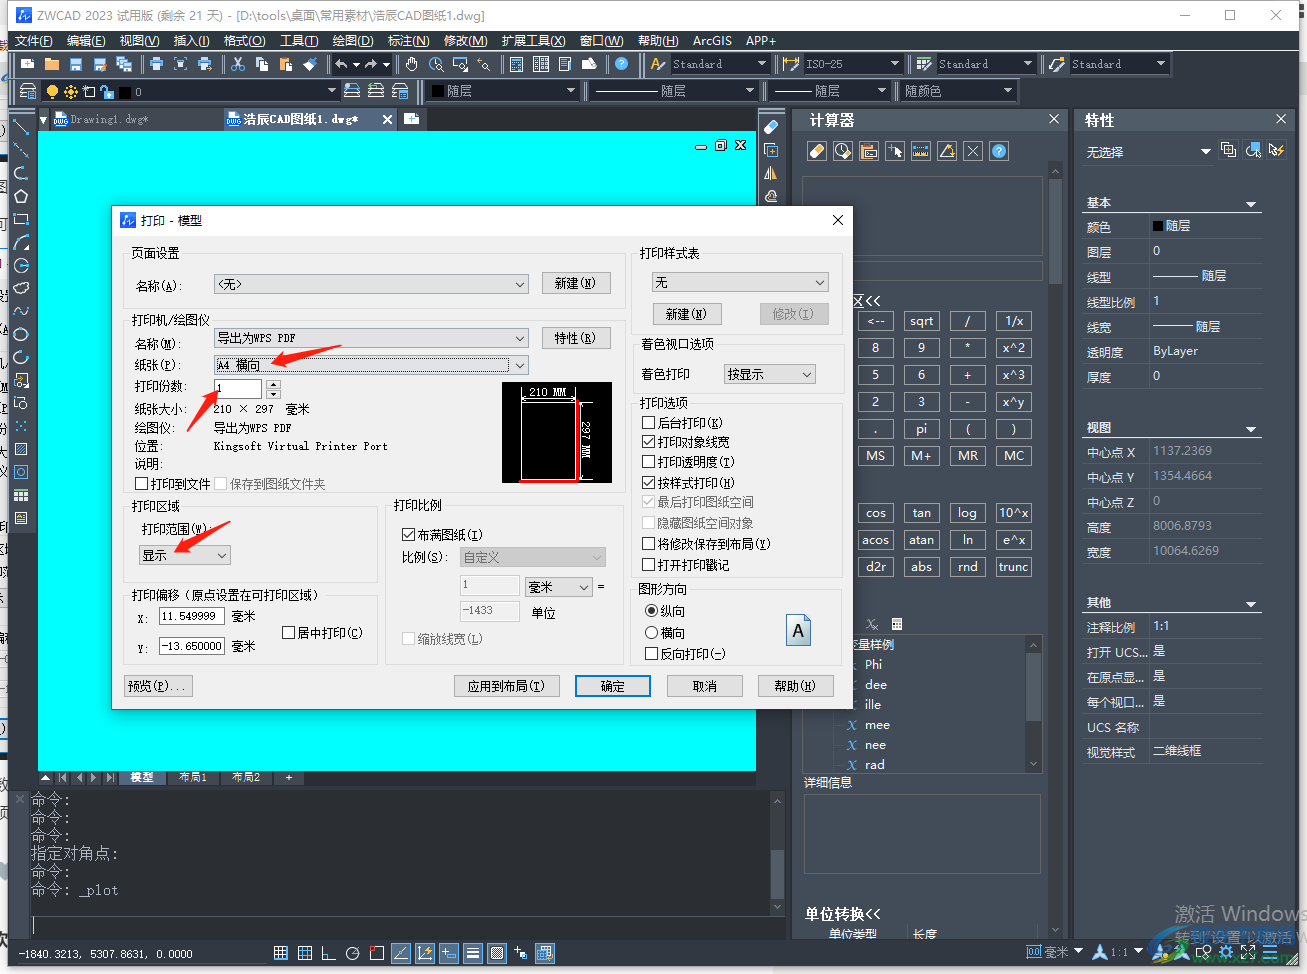The height and width of the screenshot is (974, 1307).
Task: Click the printer 特性(R) button
Action: tap(574, 338)
